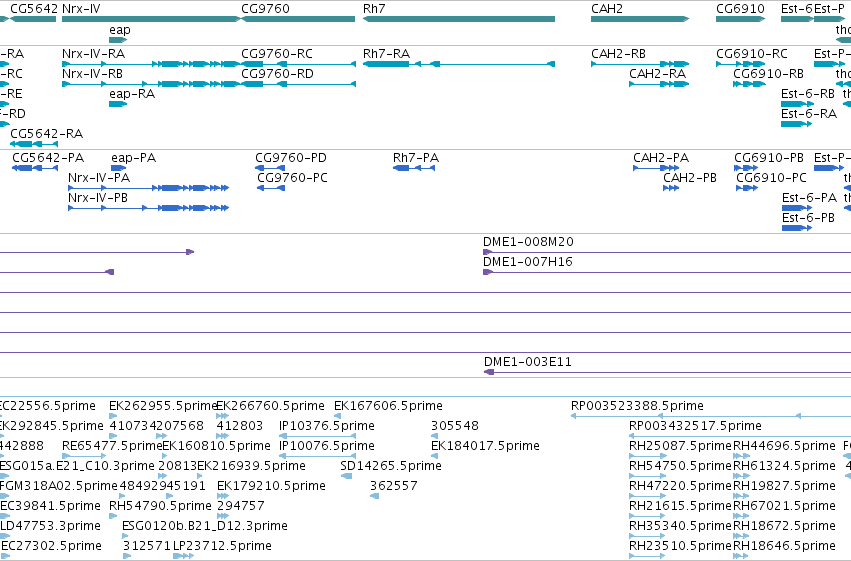The height and width of the screenshot is (561, 851).
Task: Select the IP10376.5prime EST feature
Action: coord(317,436)
